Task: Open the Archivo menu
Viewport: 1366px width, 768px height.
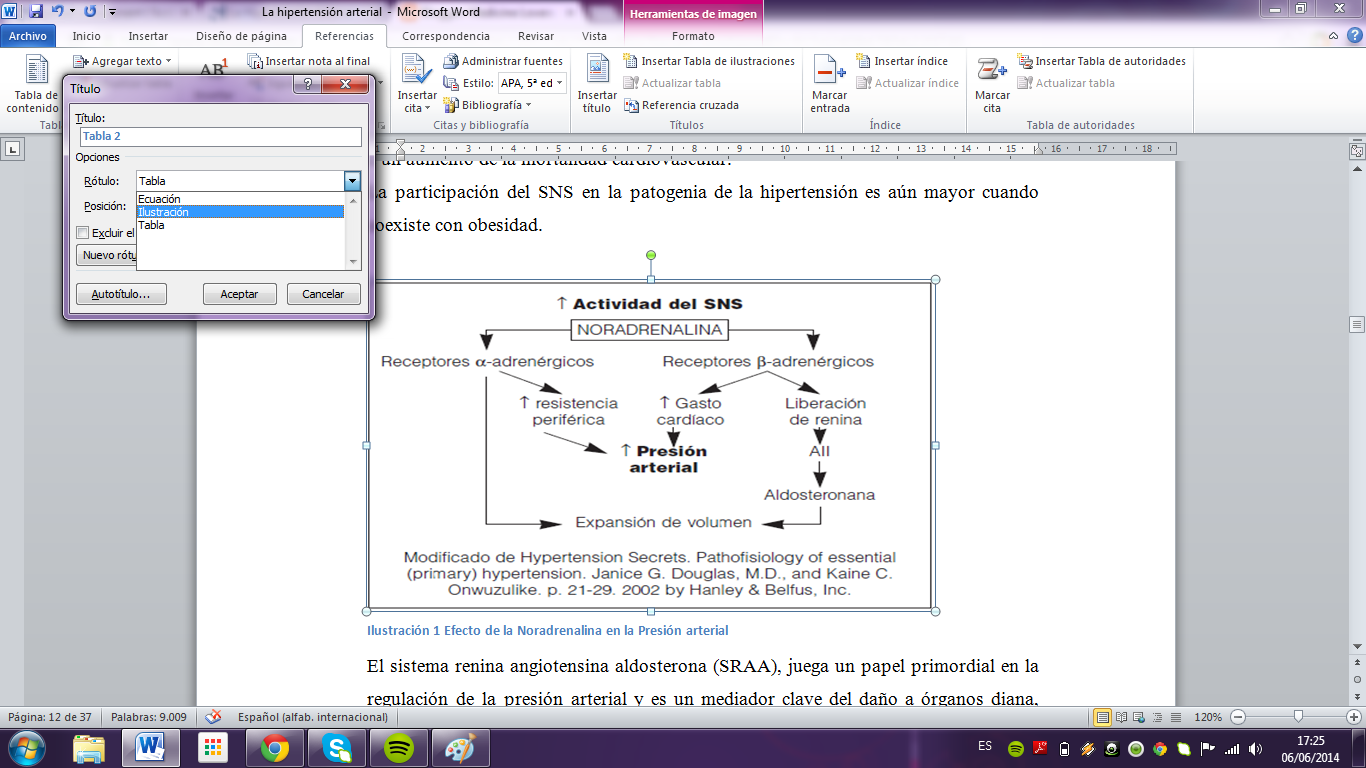Action: coord(28,34)
